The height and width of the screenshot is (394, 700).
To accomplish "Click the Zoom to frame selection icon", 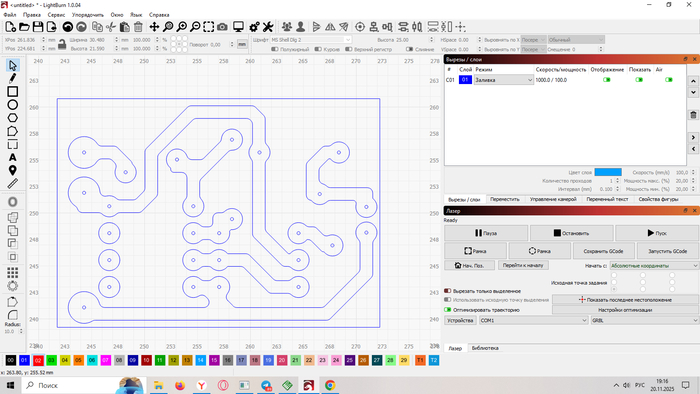I will 208,27.
